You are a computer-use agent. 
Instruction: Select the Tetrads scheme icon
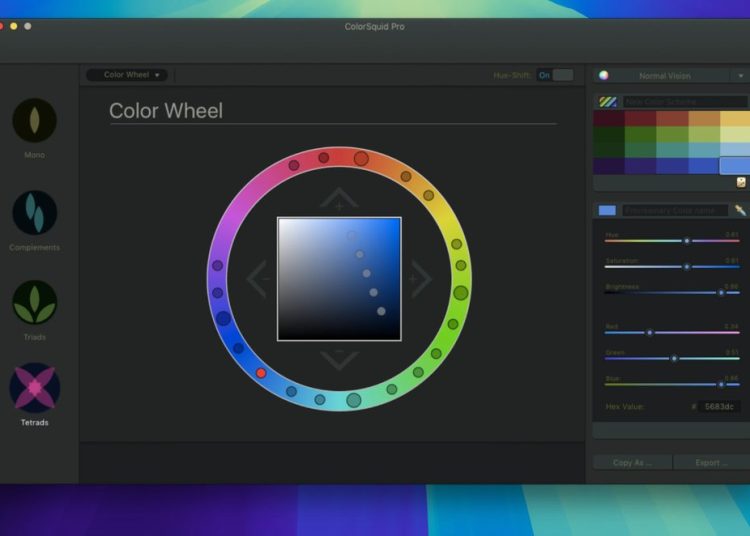tap(34, 388)
